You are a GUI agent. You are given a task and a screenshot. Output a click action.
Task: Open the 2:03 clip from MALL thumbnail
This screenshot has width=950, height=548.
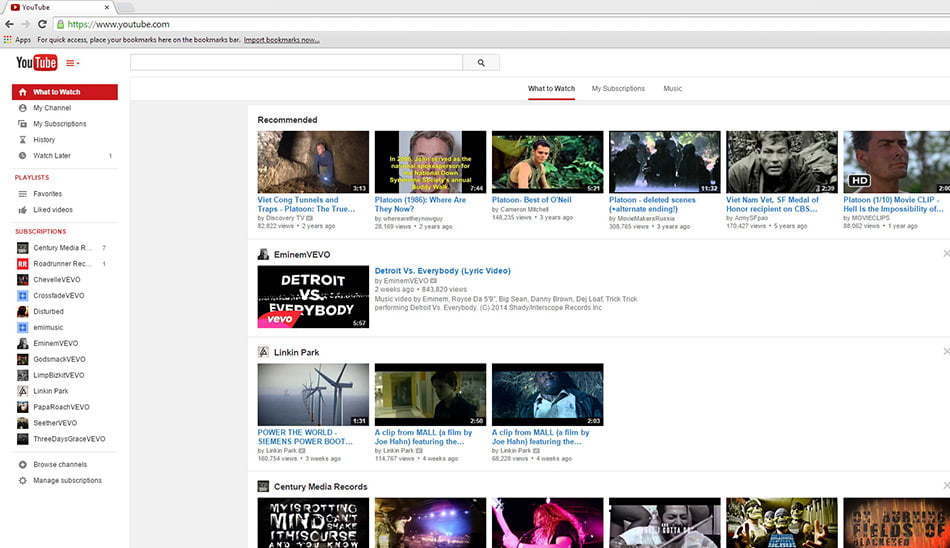[x=548, y=395]
